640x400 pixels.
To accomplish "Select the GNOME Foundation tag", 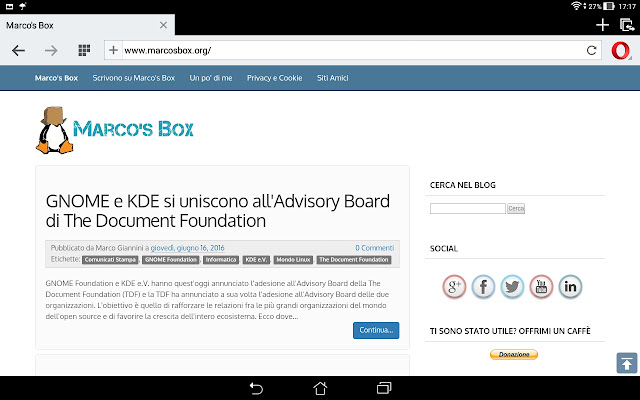I will 171,260.
